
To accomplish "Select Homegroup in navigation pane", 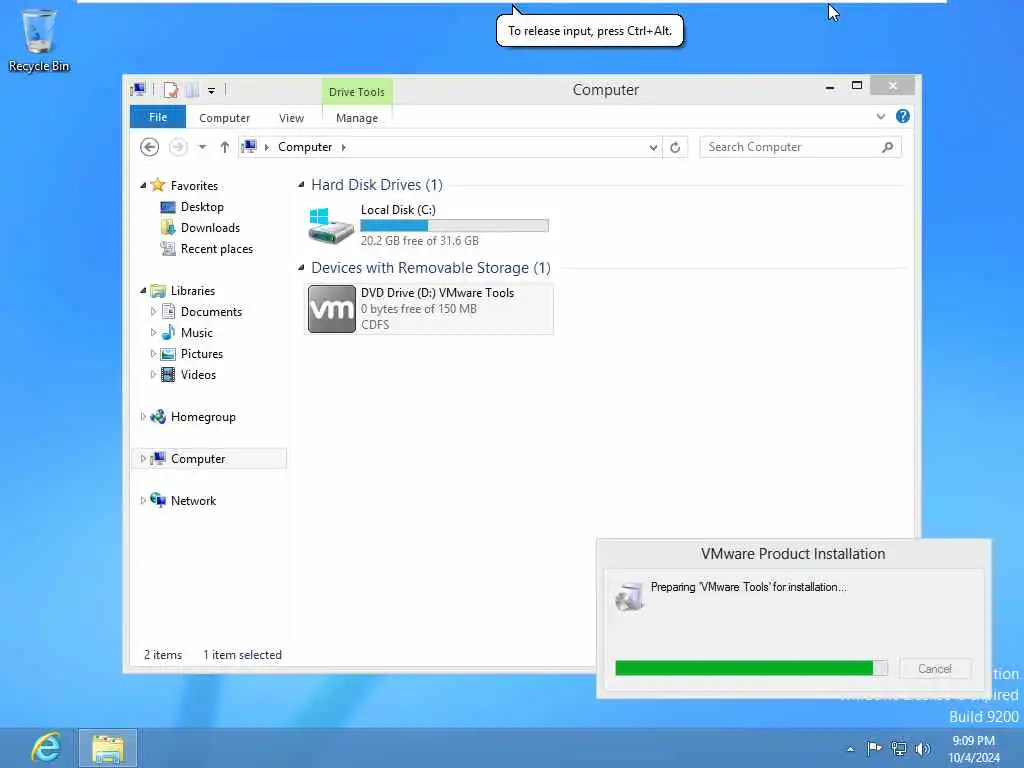I will coord(203,417).
